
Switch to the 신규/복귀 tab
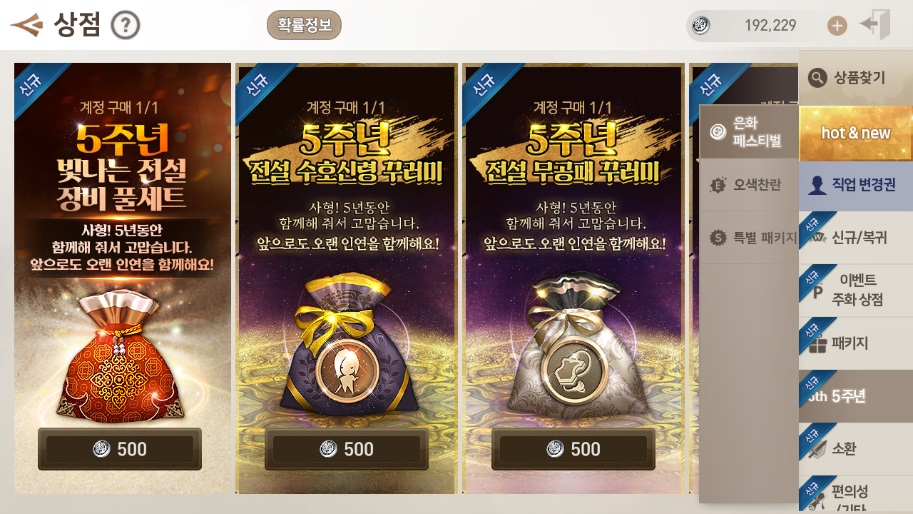pos(856,237)
